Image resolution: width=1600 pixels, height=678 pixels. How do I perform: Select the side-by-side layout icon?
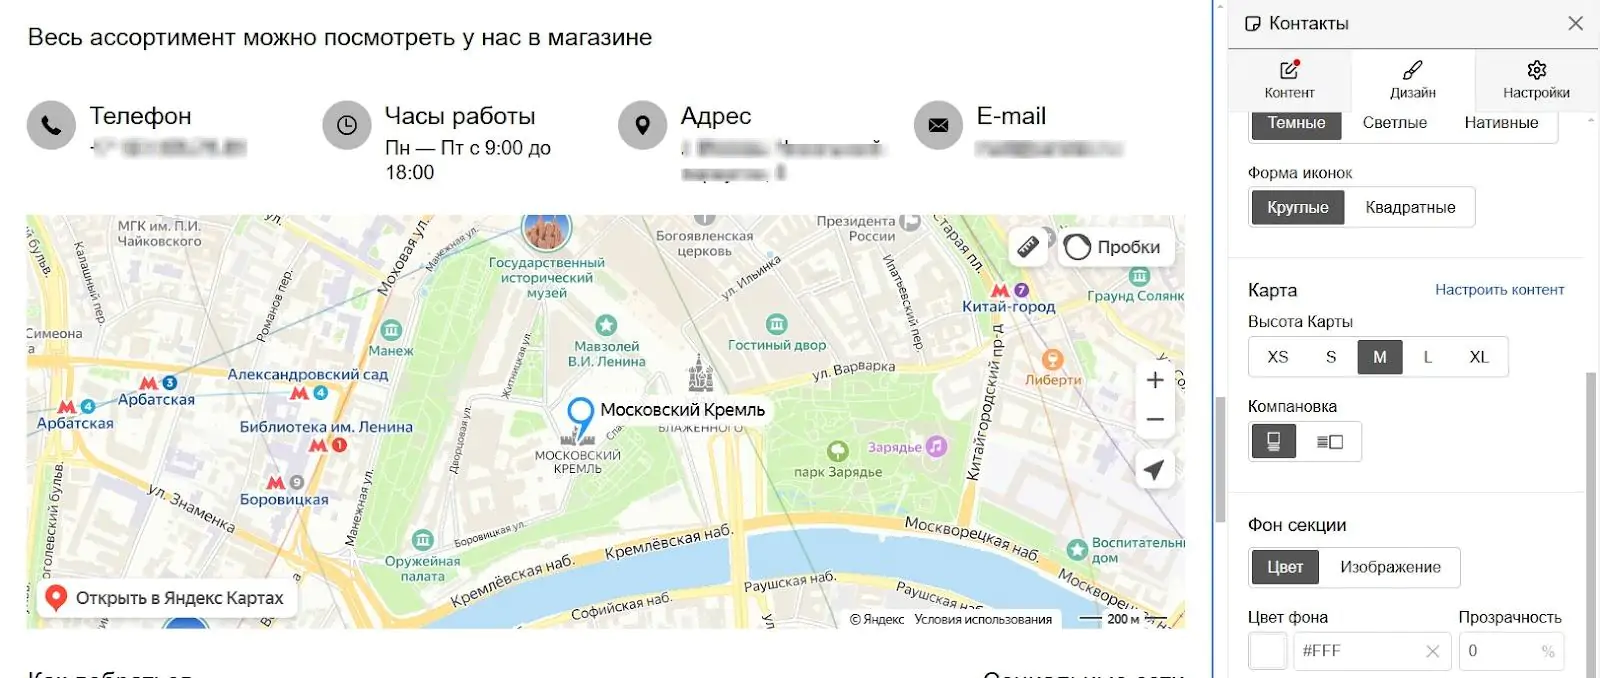[1329, 442]
